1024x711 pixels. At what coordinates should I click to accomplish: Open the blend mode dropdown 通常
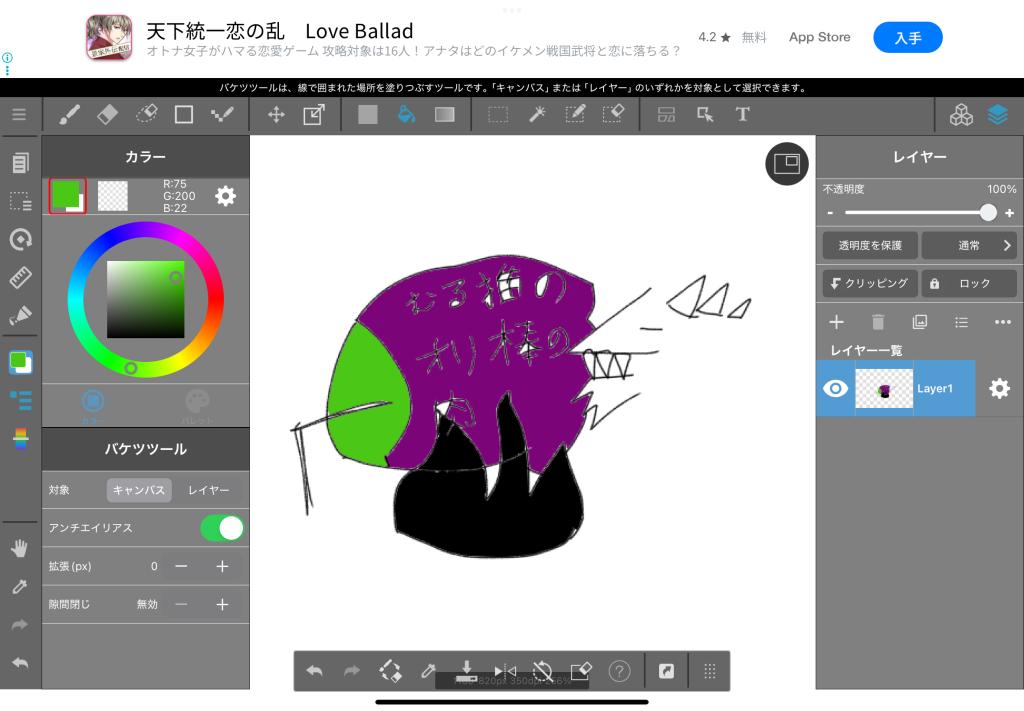coord(967,245)
